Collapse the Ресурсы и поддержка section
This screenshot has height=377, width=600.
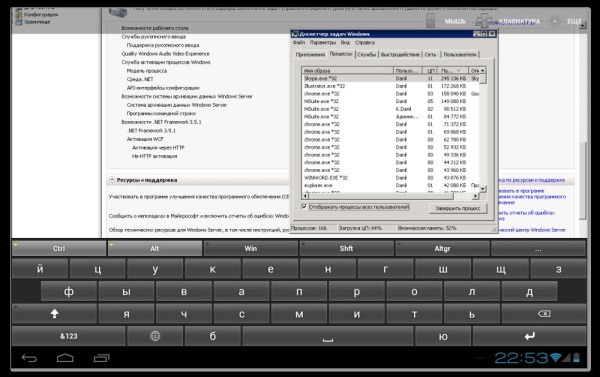tap(112, 180)
